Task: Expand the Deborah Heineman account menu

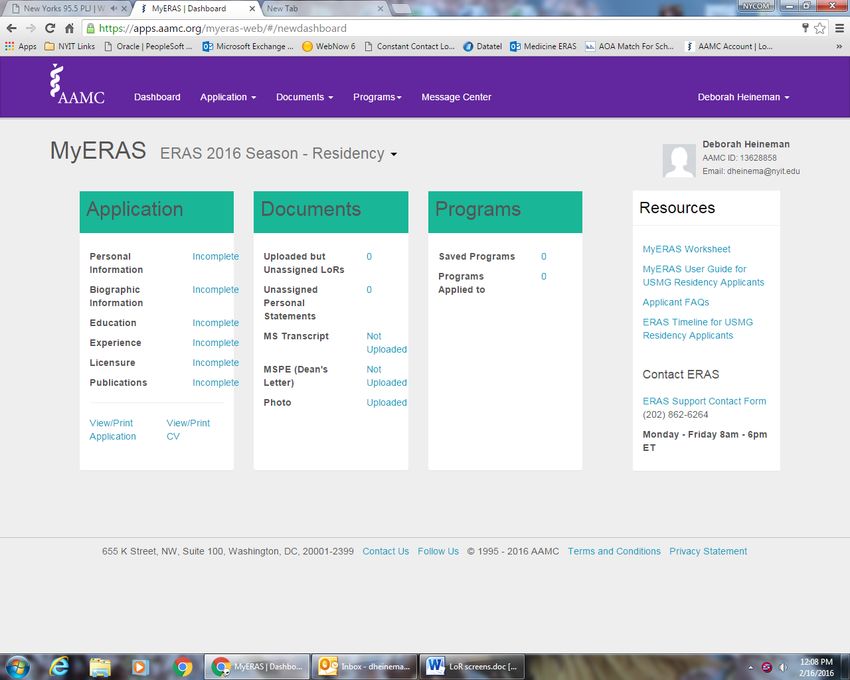Action: [743, 97]
